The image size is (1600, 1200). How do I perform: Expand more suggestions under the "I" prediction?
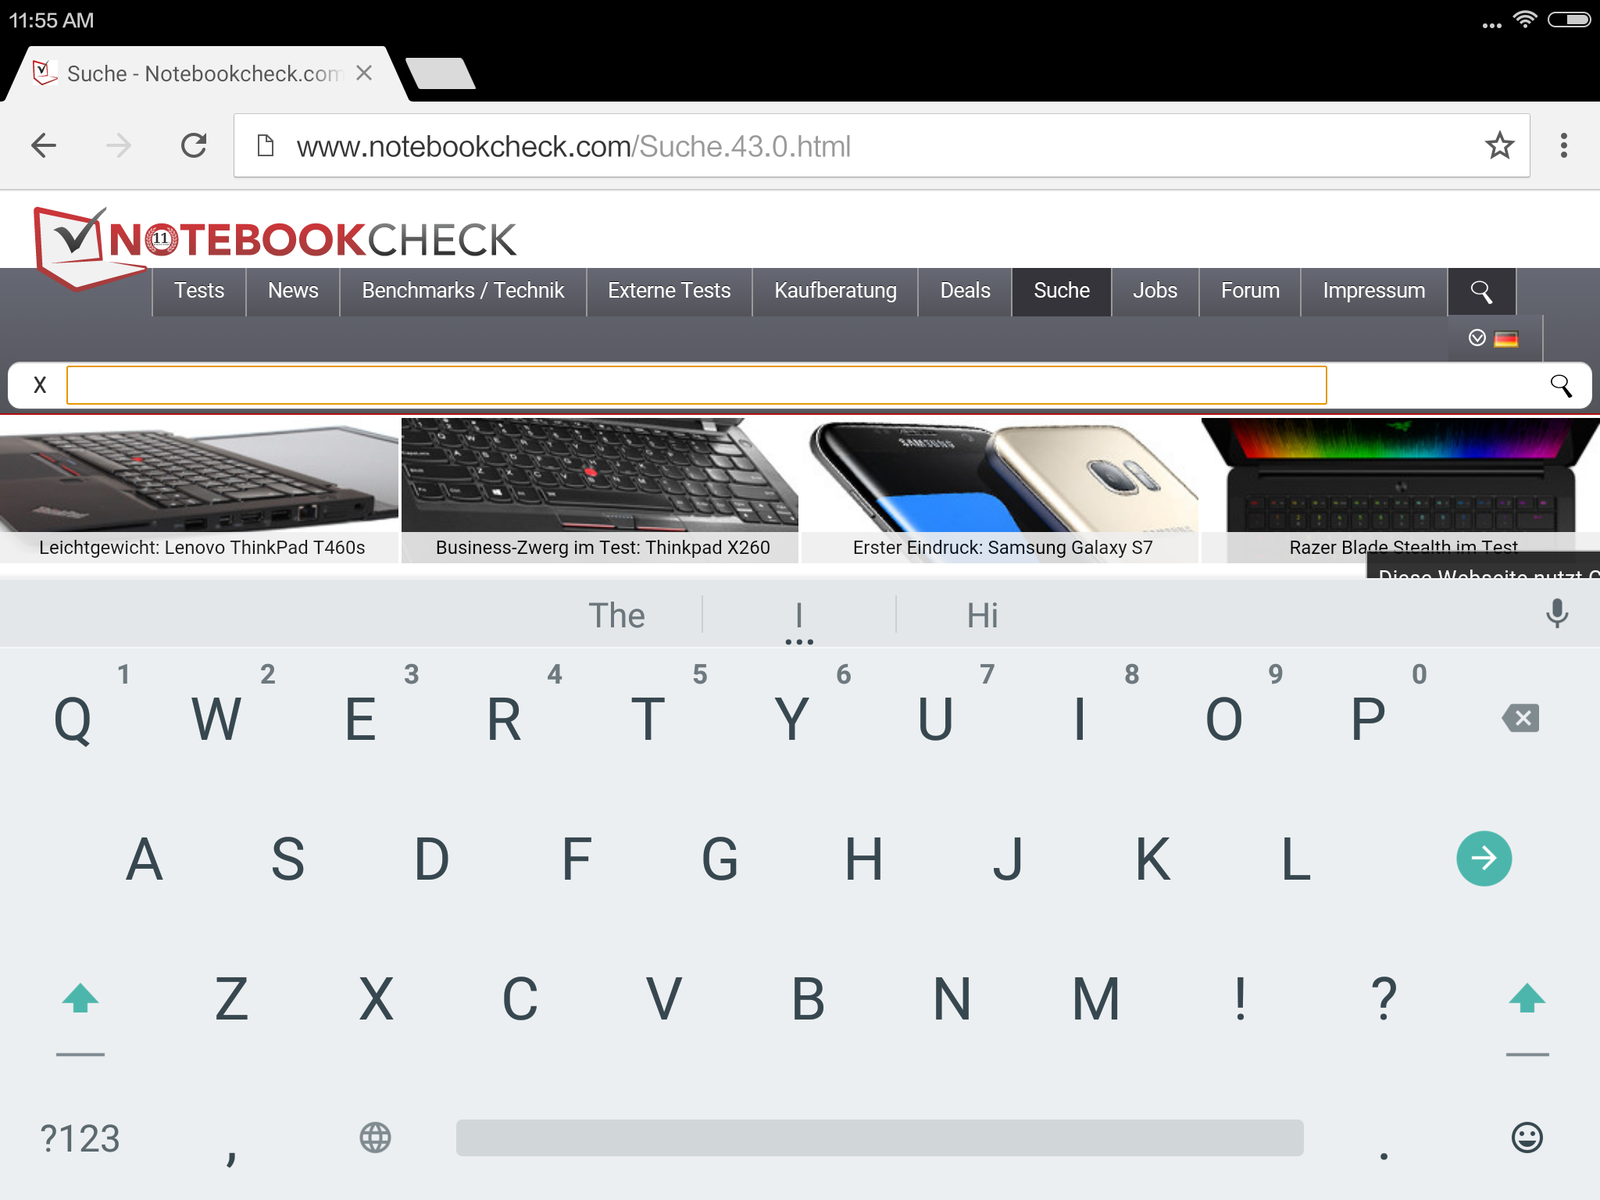[799, 641]
